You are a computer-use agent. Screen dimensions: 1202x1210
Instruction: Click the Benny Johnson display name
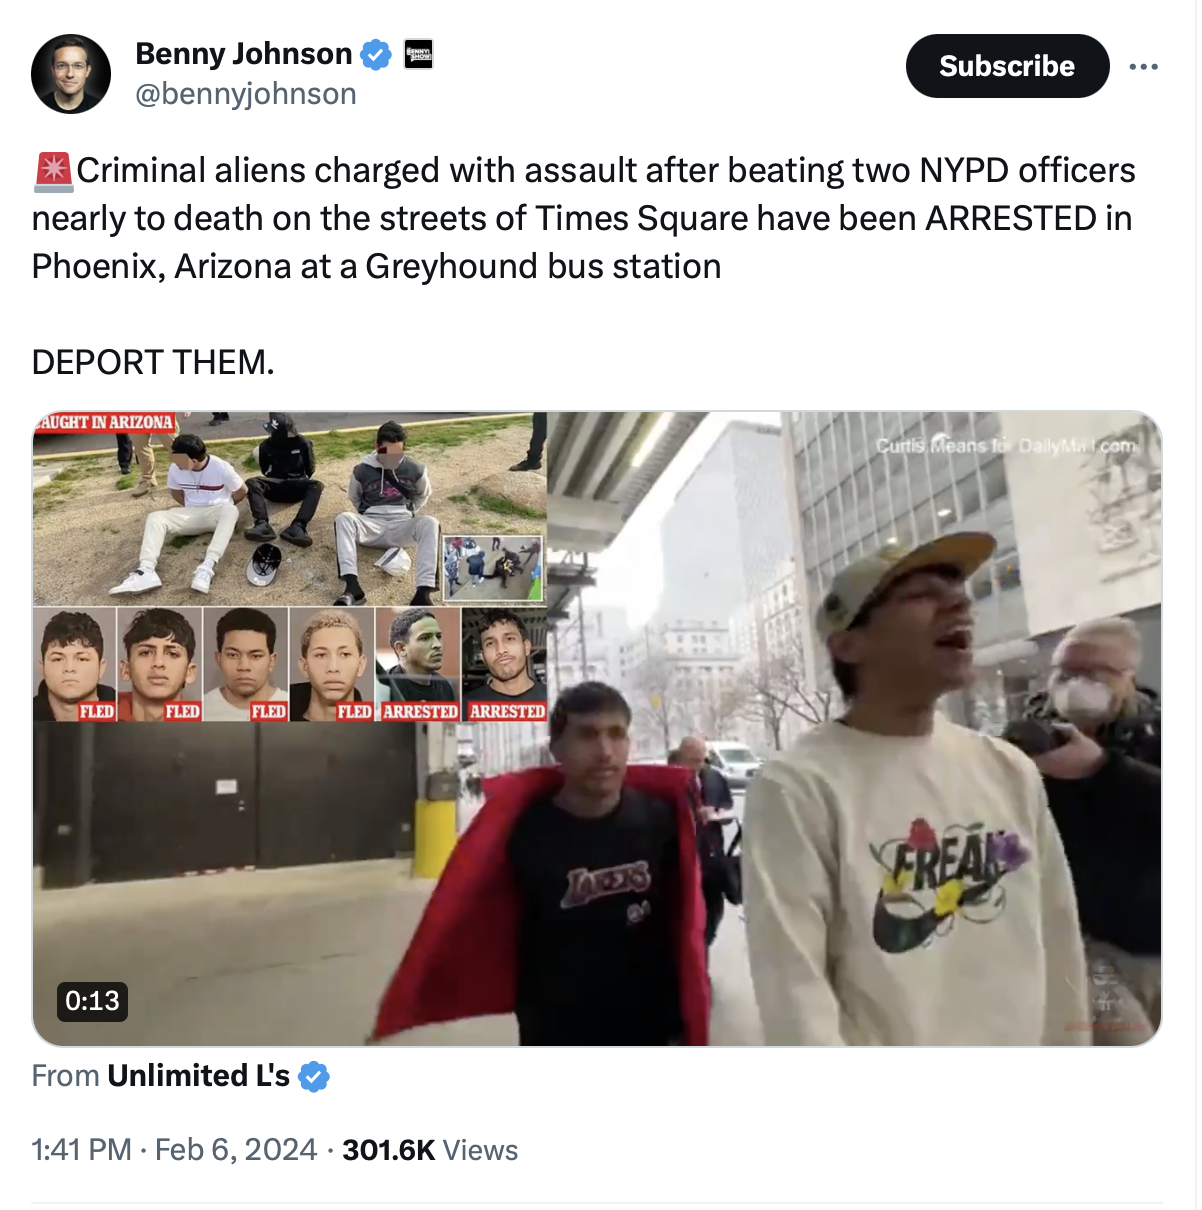tap(243, 54)
